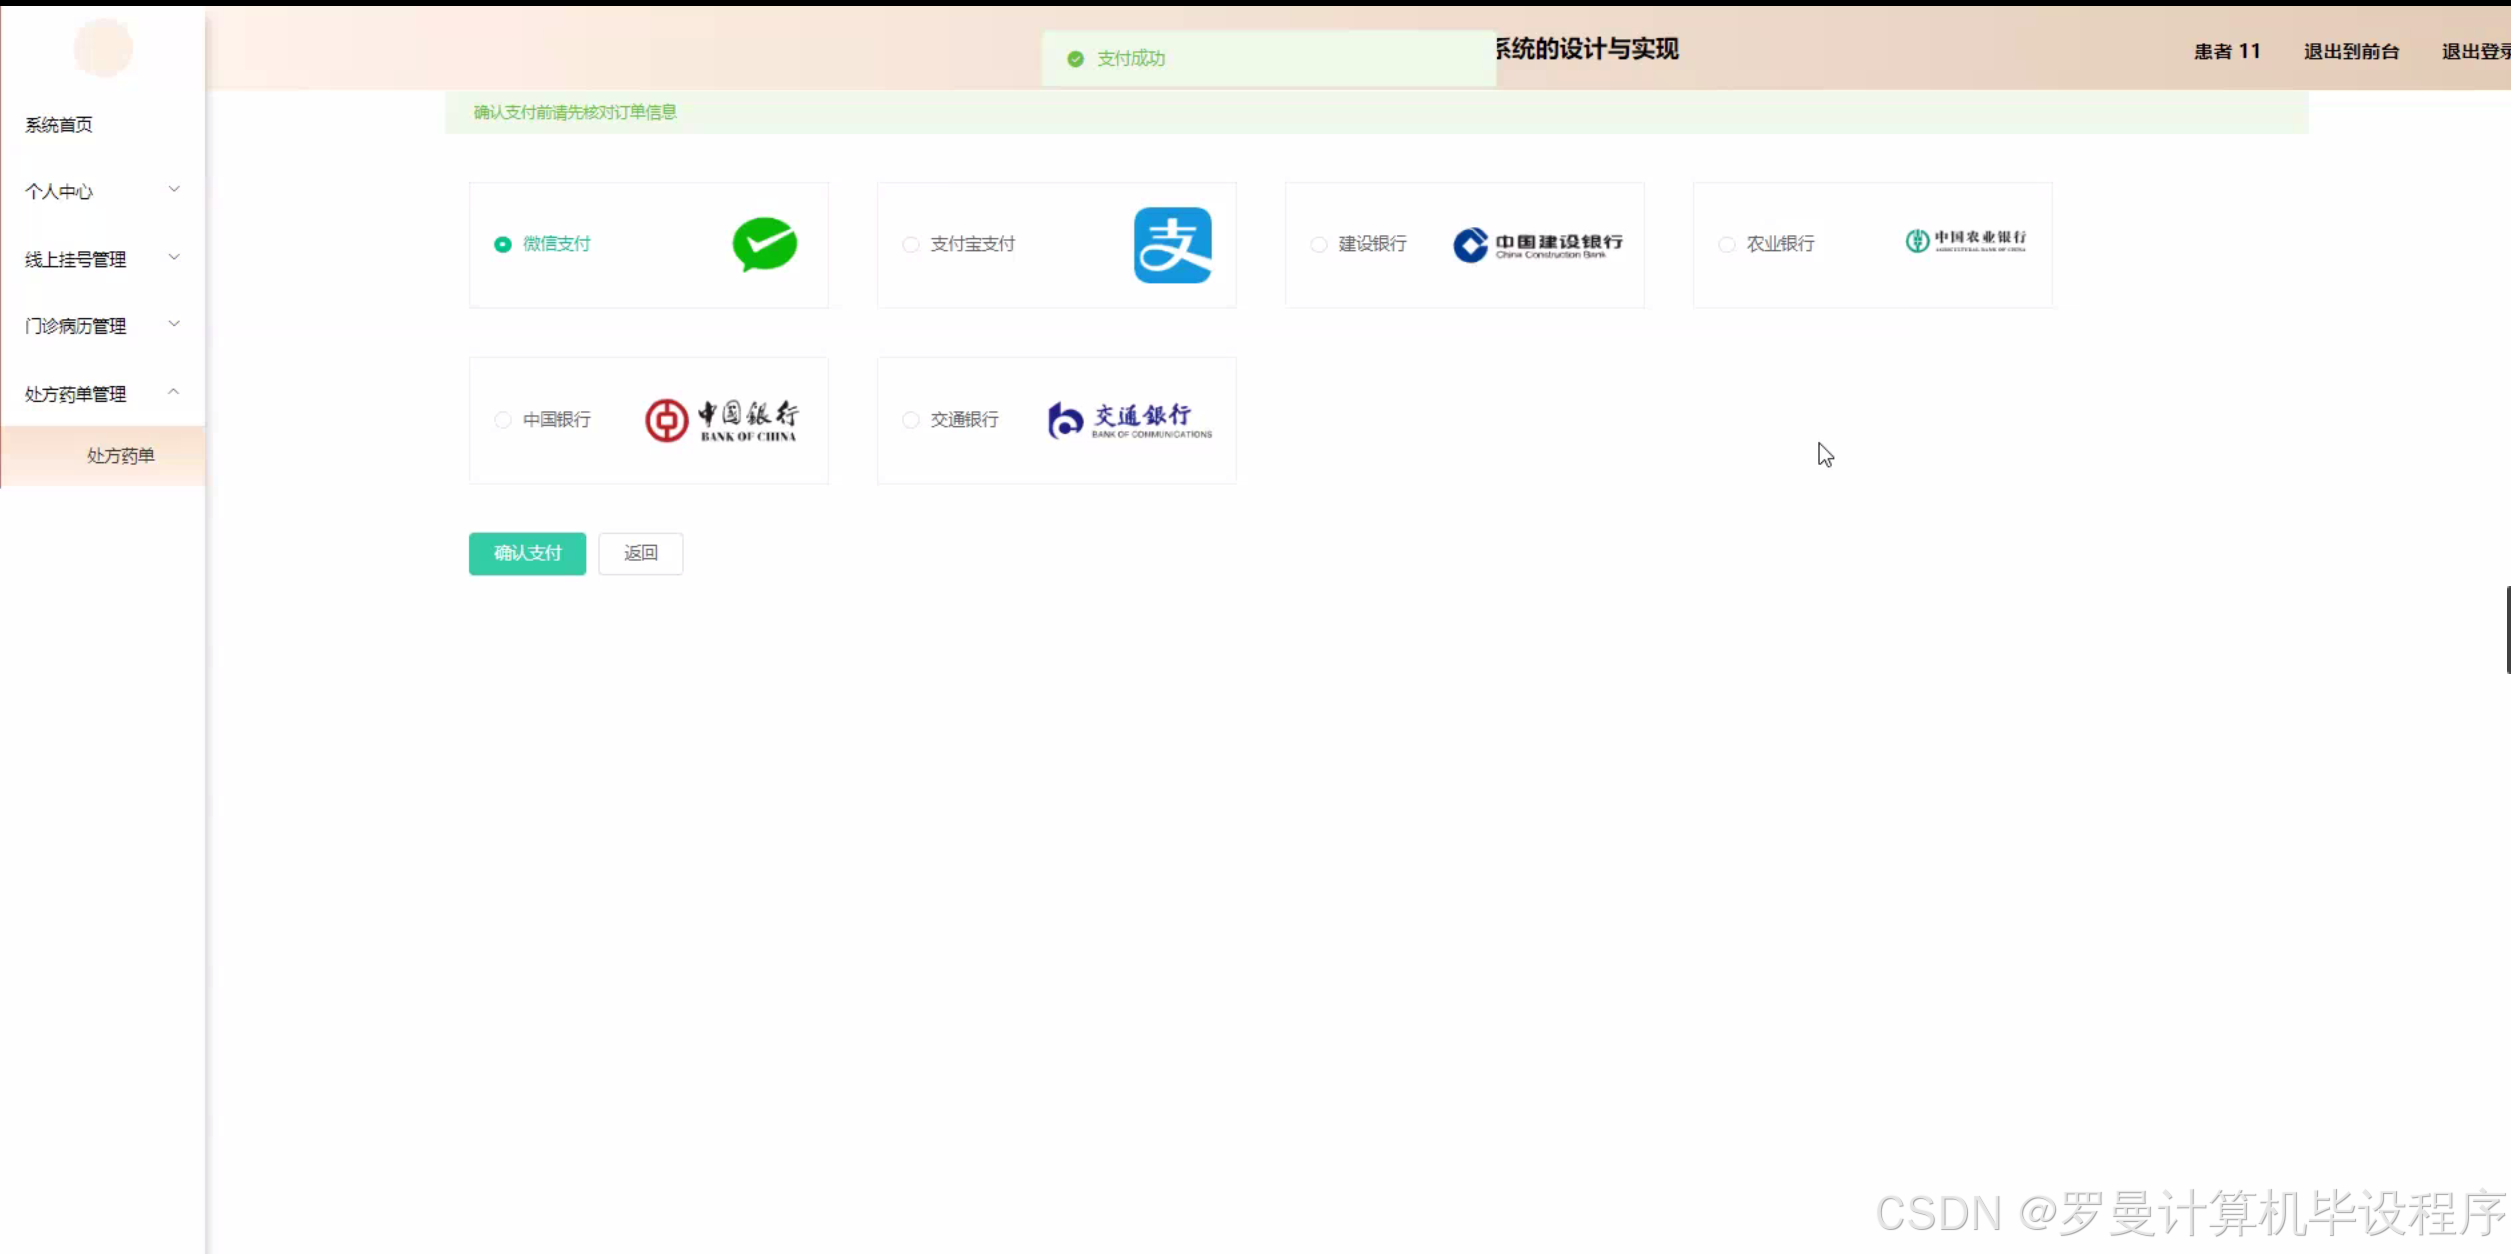Click the green success check icon in toast
Image resolution: width=2511 pixels, height=1254 pixels.
(x=1075, y=59)
